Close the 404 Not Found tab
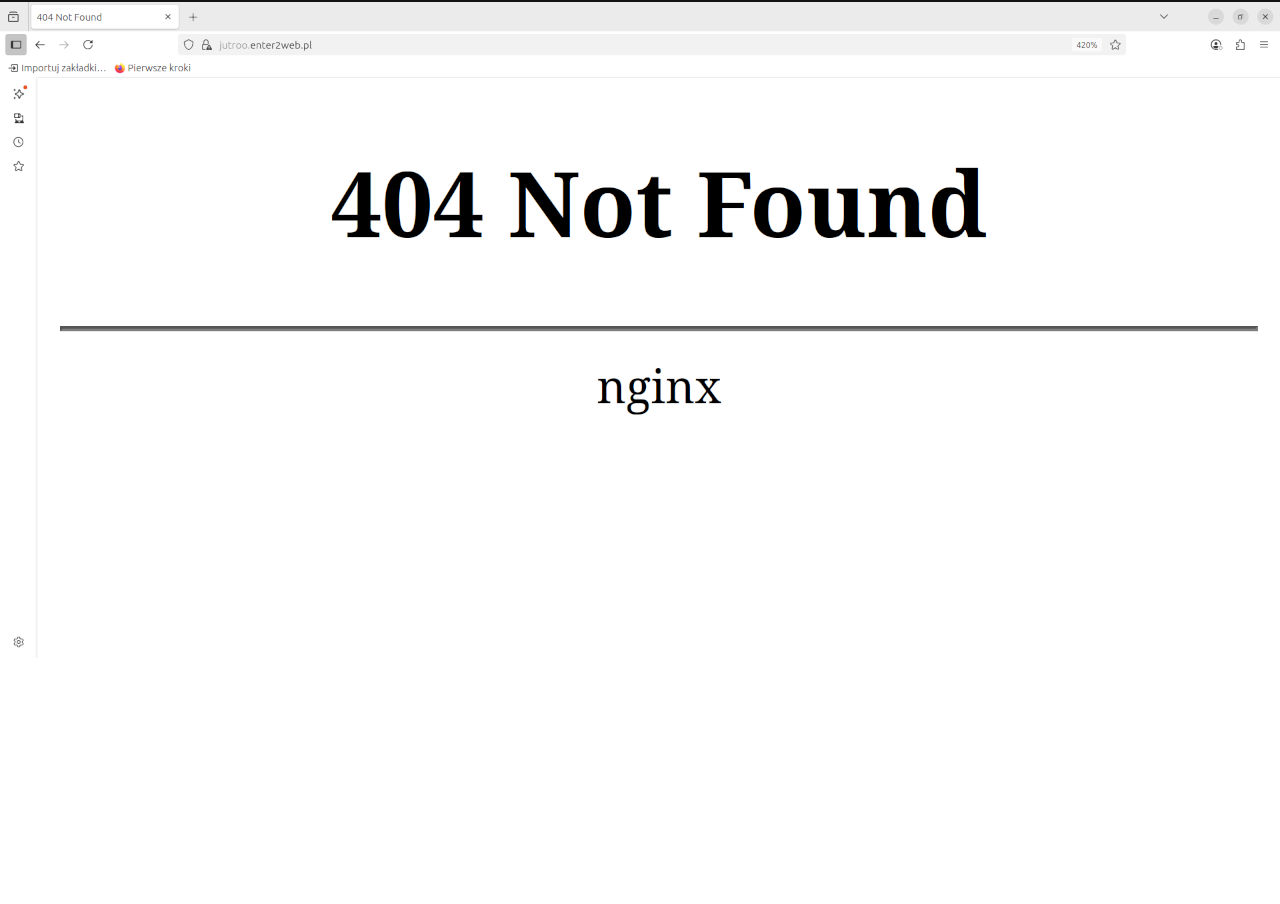Viewport: 1280px width, 904px height. point(168,17)
